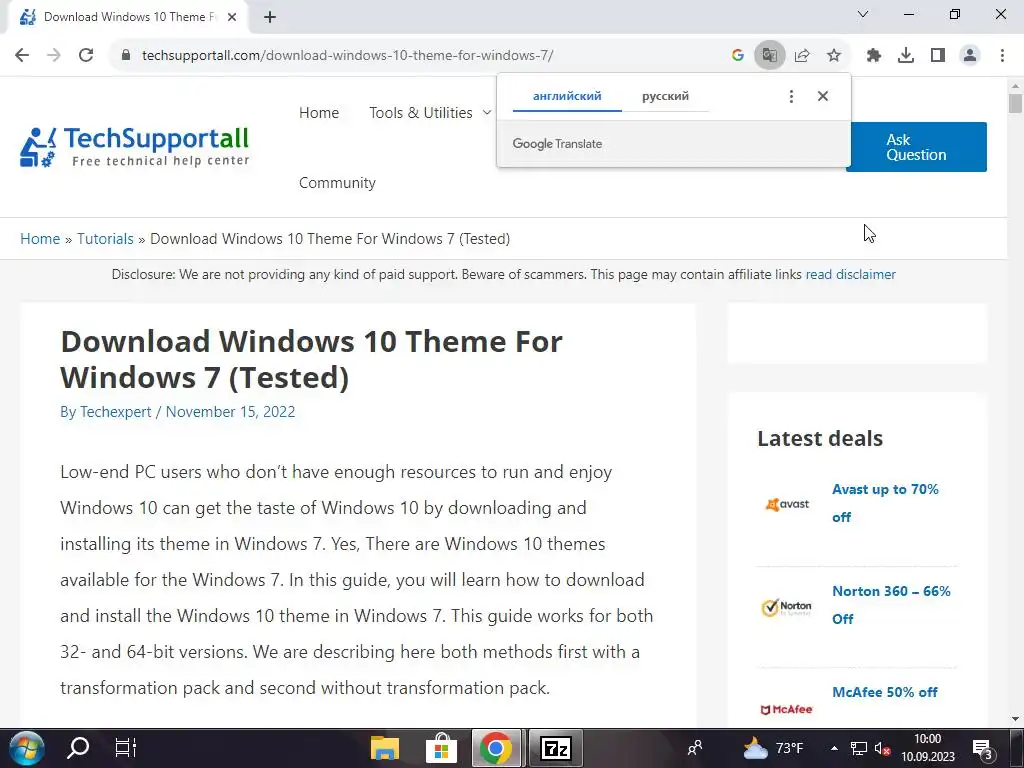This screenshot has height=768, width=1024.
Task: Open Chrome downloads panel
Action: pos(906,56)
